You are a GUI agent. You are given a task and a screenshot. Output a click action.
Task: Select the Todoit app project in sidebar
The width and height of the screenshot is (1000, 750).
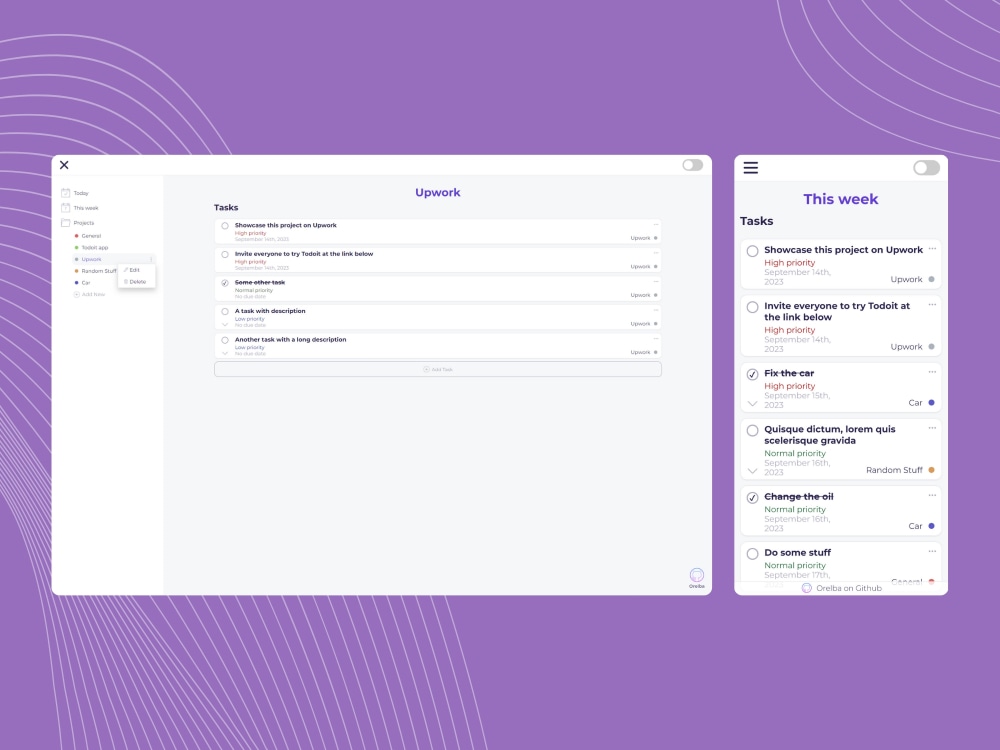[95, 247]
